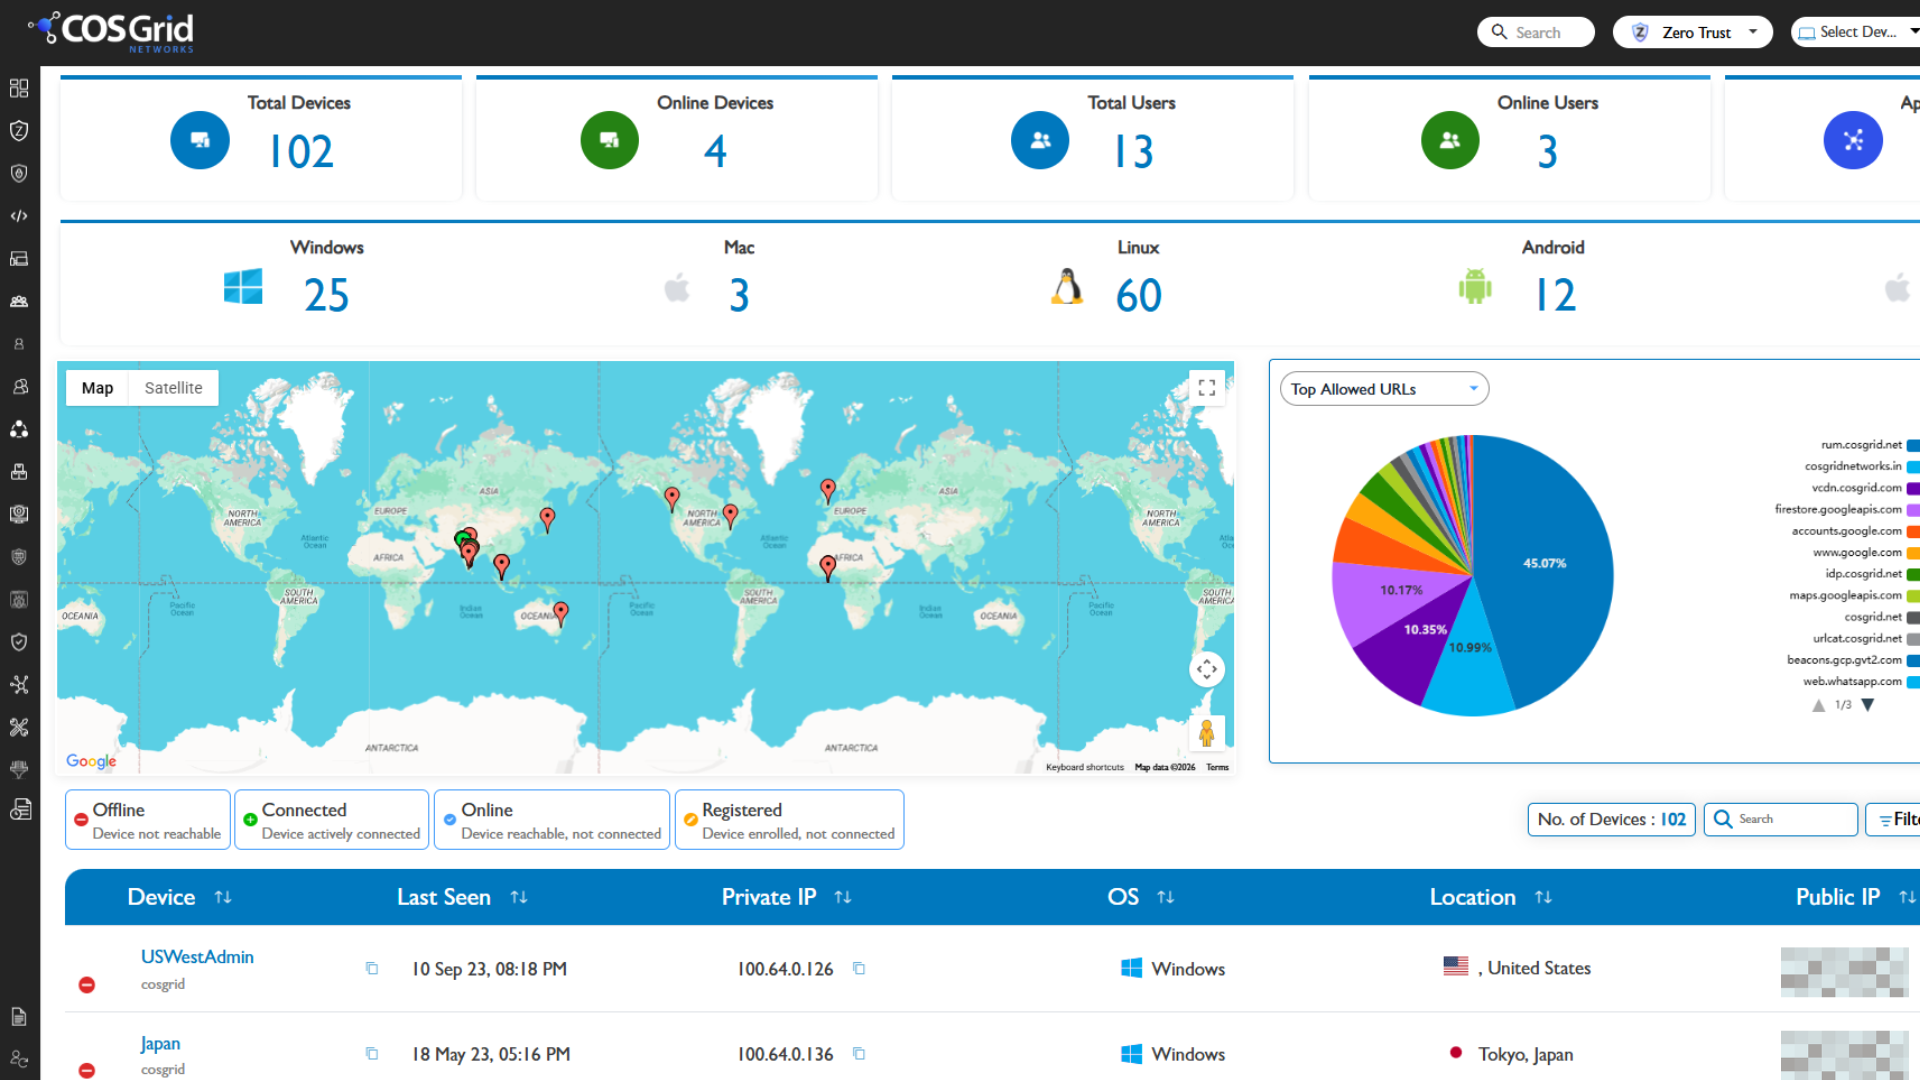This screenshot has width=1920, height=1080.
Task: Switch map to Satellite view
Action: tap(173, 388)
